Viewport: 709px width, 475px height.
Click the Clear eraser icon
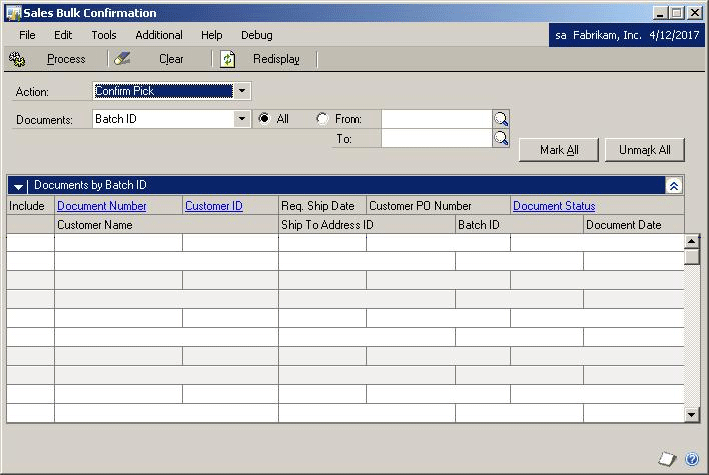pos(122,59)
